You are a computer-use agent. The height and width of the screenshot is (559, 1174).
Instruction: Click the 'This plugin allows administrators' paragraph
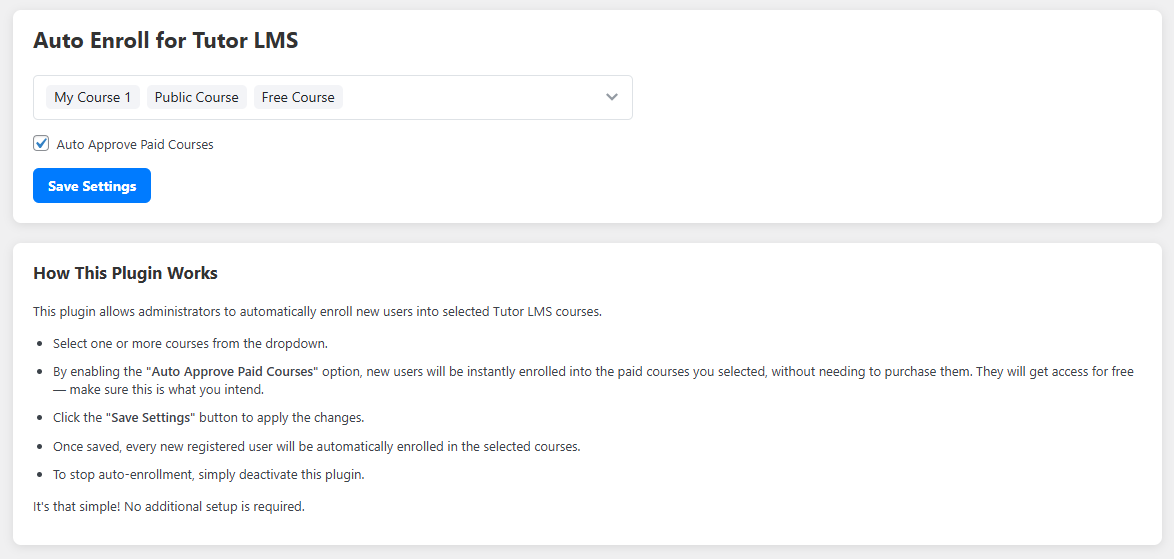pos(317,312)
